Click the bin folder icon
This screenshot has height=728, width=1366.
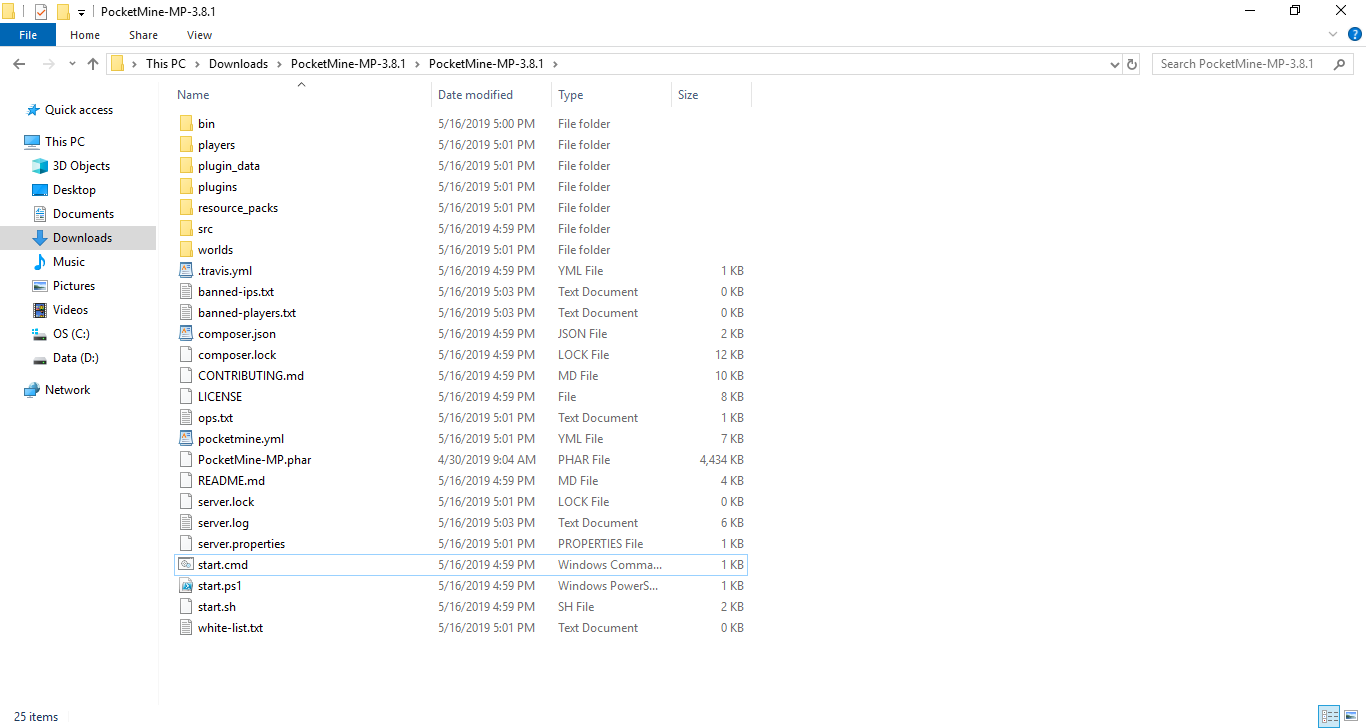pyautogui.click(x=185, y=124)
